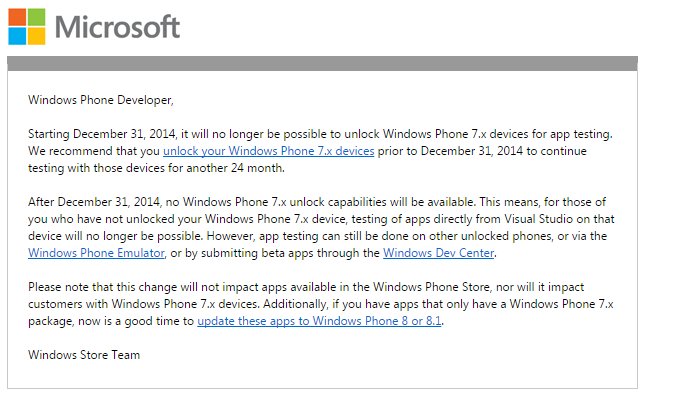Click the phrase 'Starting December 31, 2014'

[x=102, y=134]
